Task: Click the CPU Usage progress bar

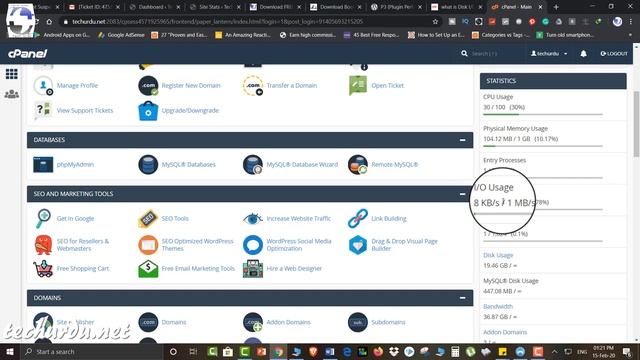Action: pyautogui.click(x=543, y=115)
